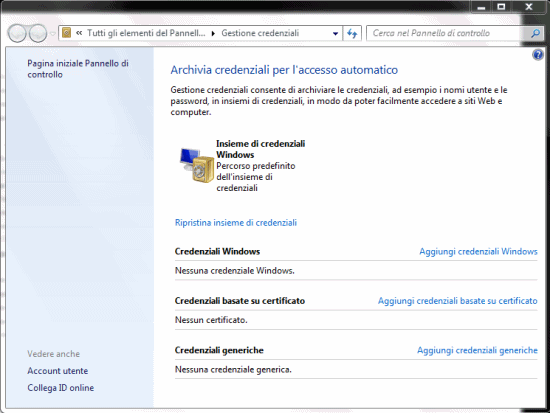Open the address bar history dropdown
Viewport: 550px width, 413px height.
(336, 33)
